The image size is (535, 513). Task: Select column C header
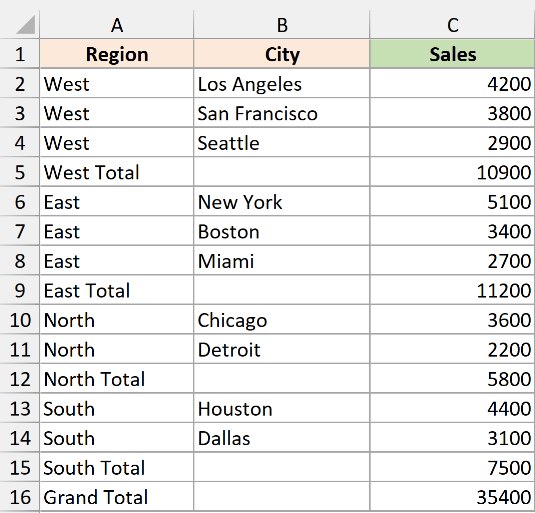[452, 25]
